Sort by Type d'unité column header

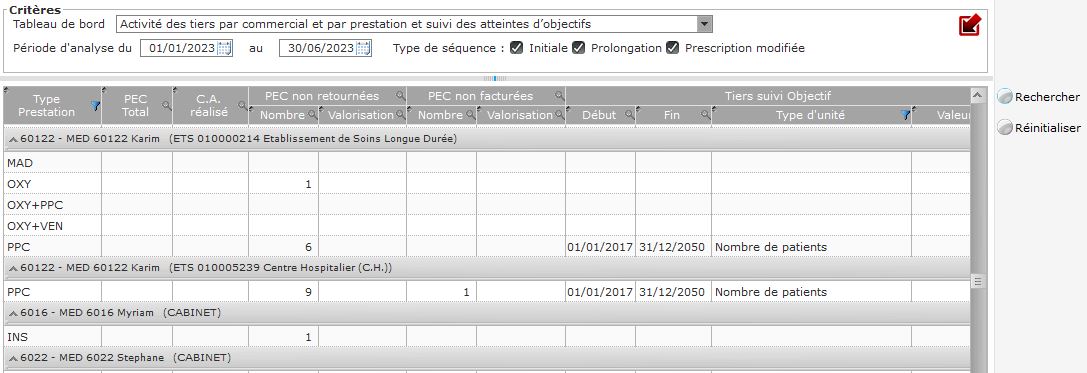810,115
